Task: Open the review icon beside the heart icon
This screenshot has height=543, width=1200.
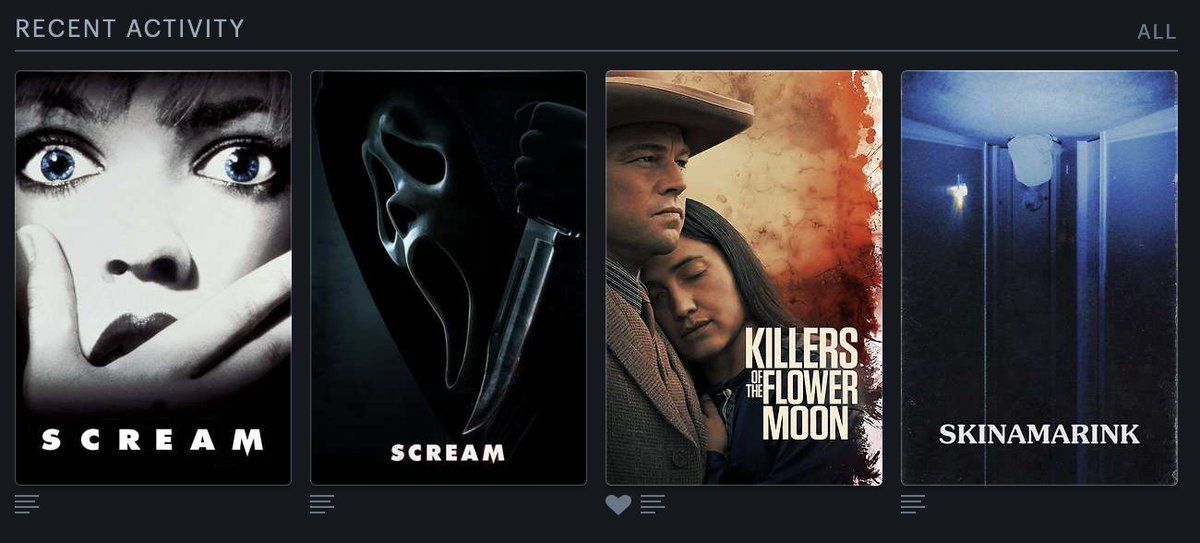Action: [653, 504]
